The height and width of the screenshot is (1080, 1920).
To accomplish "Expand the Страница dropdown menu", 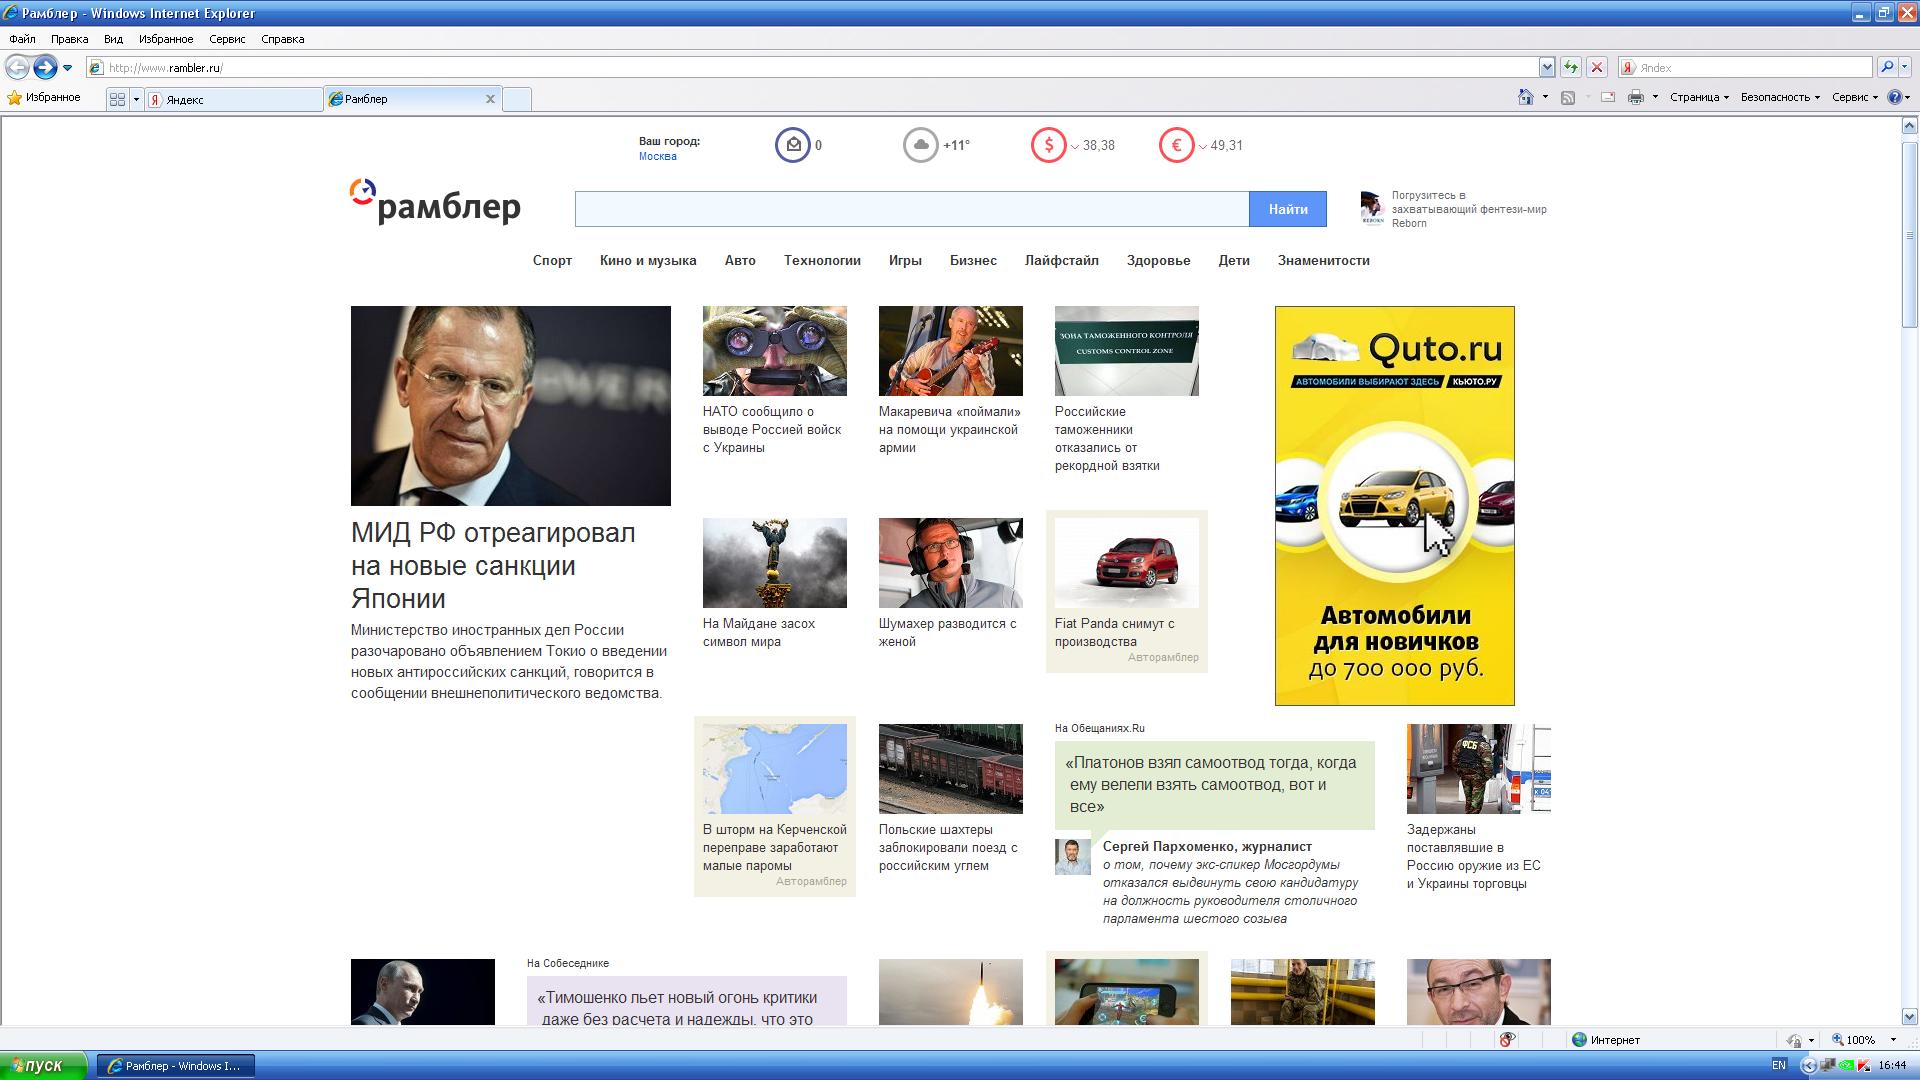I will 1699,97.
